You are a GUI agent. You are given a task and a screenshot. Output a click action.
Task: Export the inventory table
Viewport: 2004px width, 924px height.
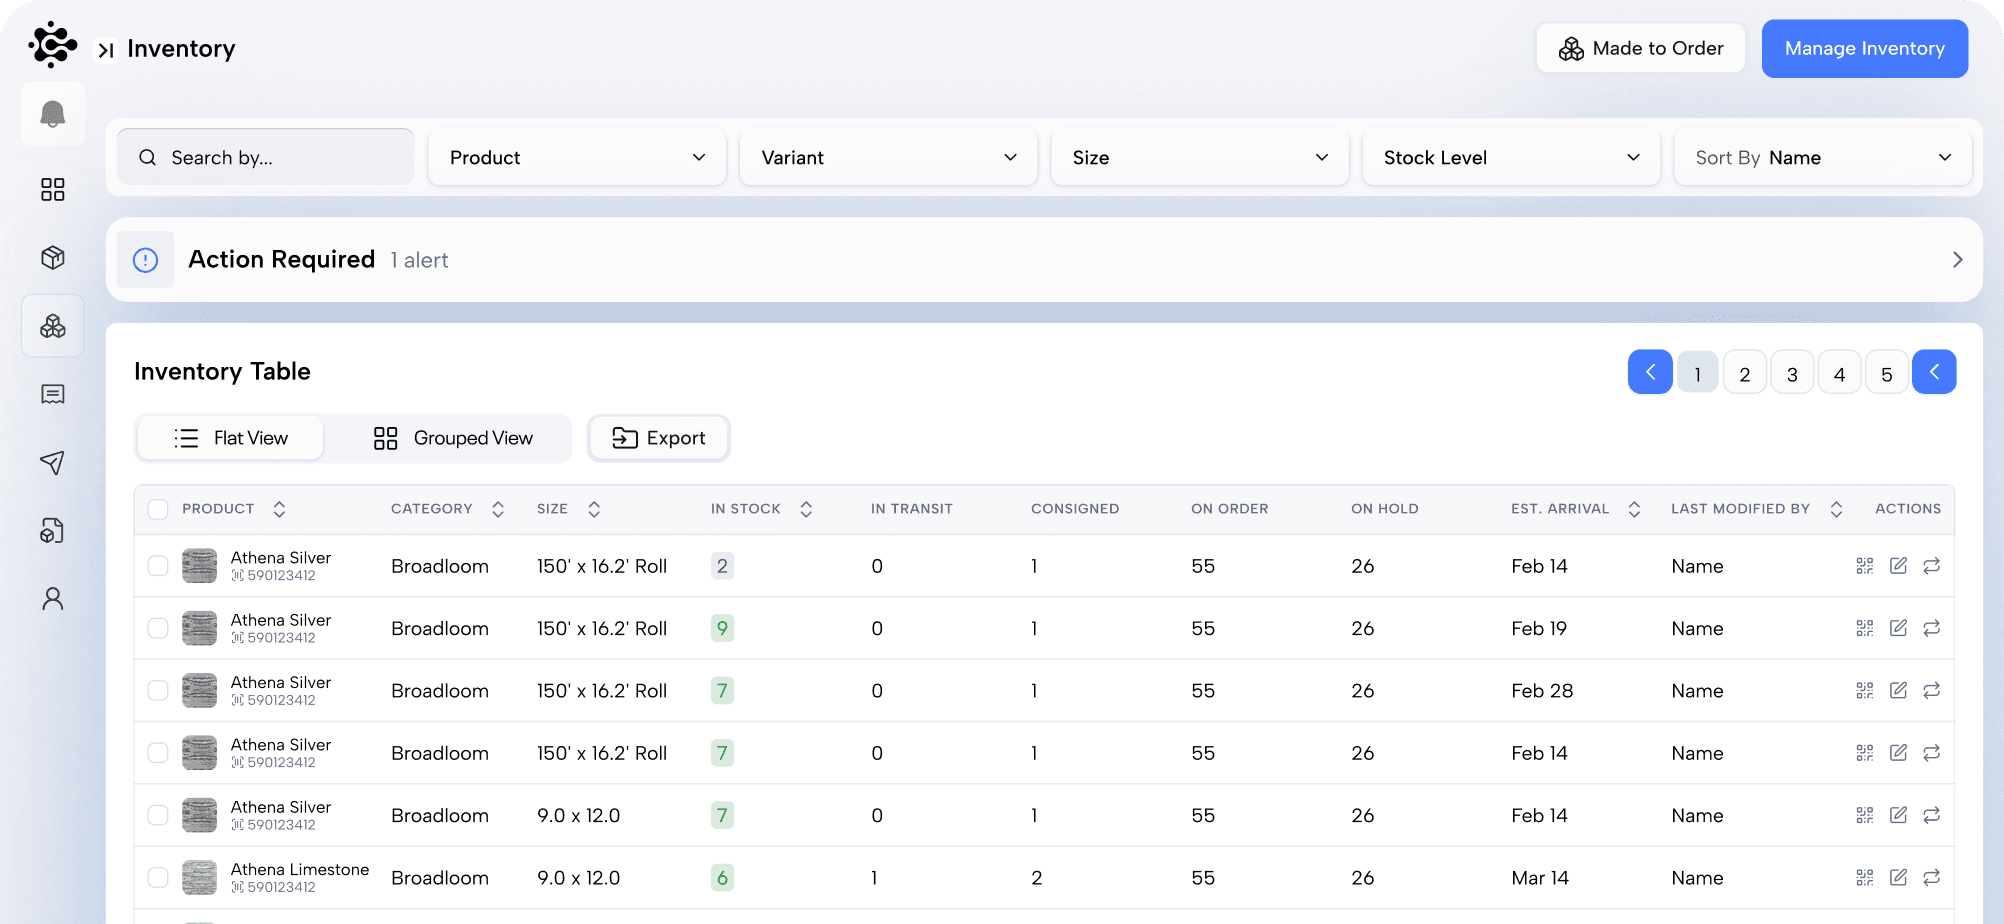(x=658, y=438)
